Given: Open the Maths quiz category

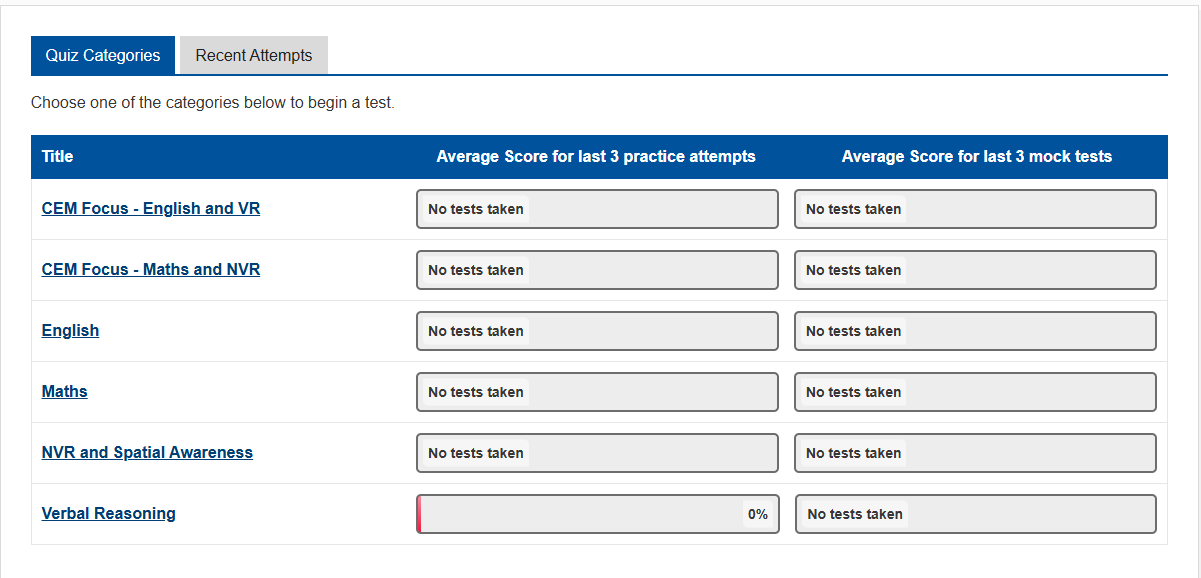Looking at the screenshot, I should 65,392.
